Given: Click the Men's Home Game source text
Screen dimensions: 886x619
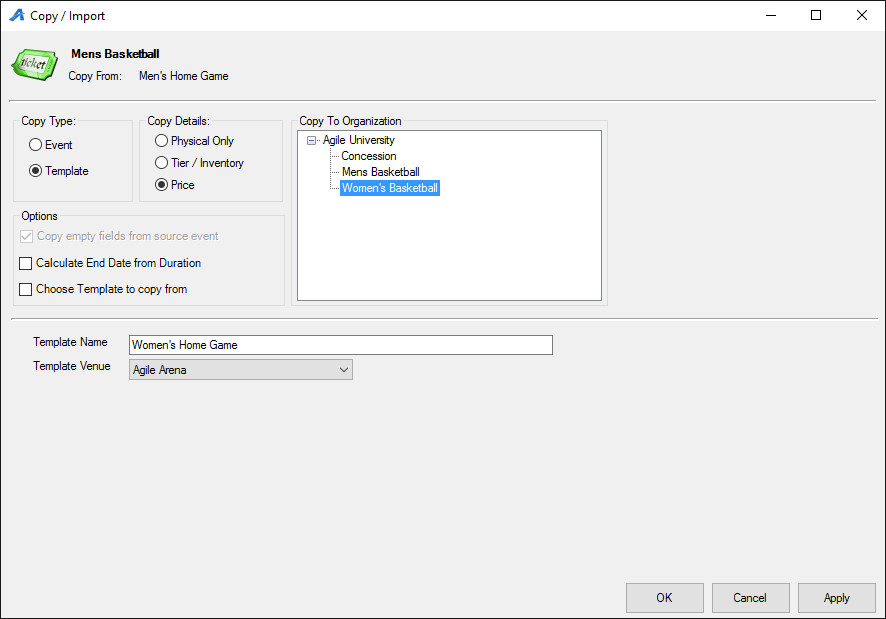Looking at the screenshot, I should click(x=184, y=76).
